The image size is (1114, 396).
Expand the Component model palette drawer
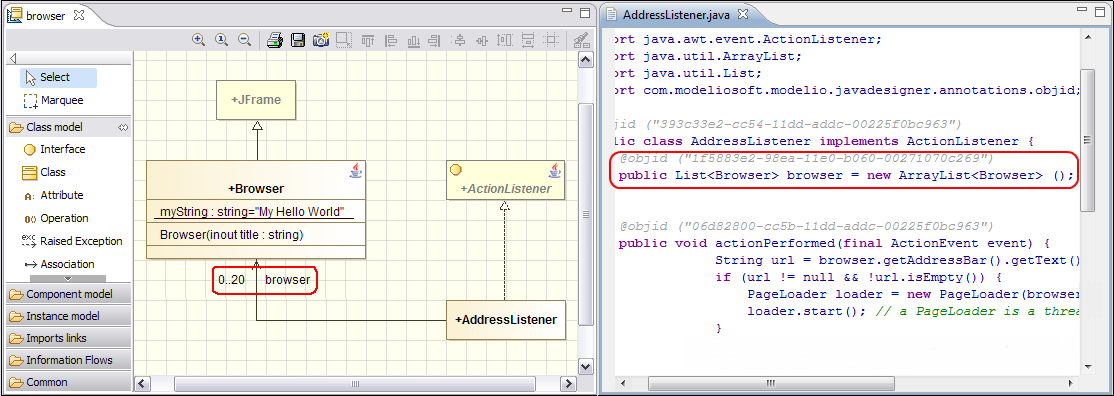(x=68, y=294)
